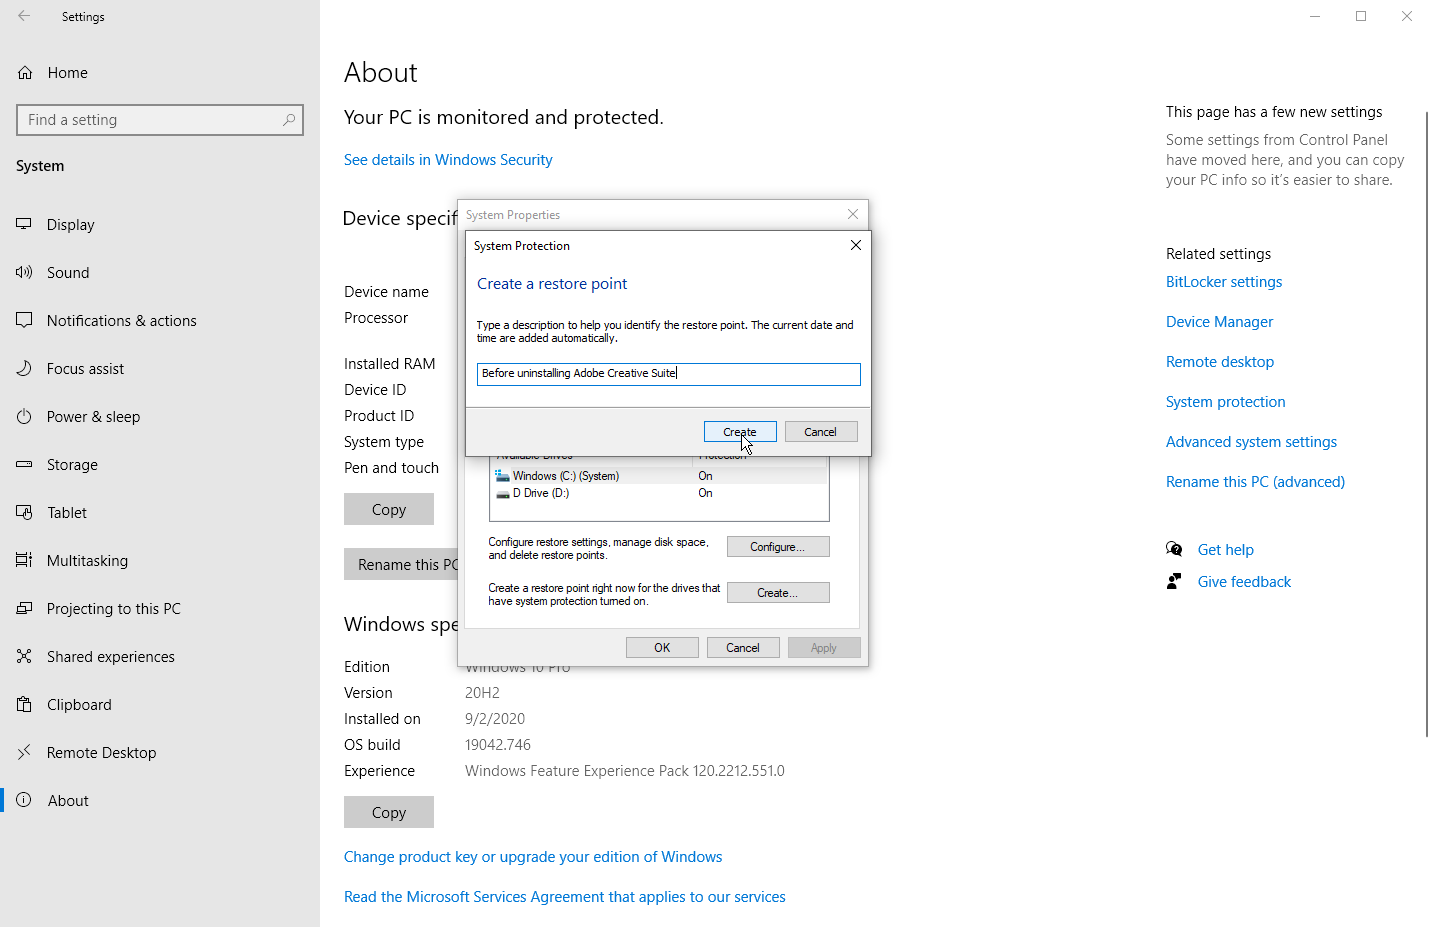Open Power & sleep icon

tap(24, 417)
